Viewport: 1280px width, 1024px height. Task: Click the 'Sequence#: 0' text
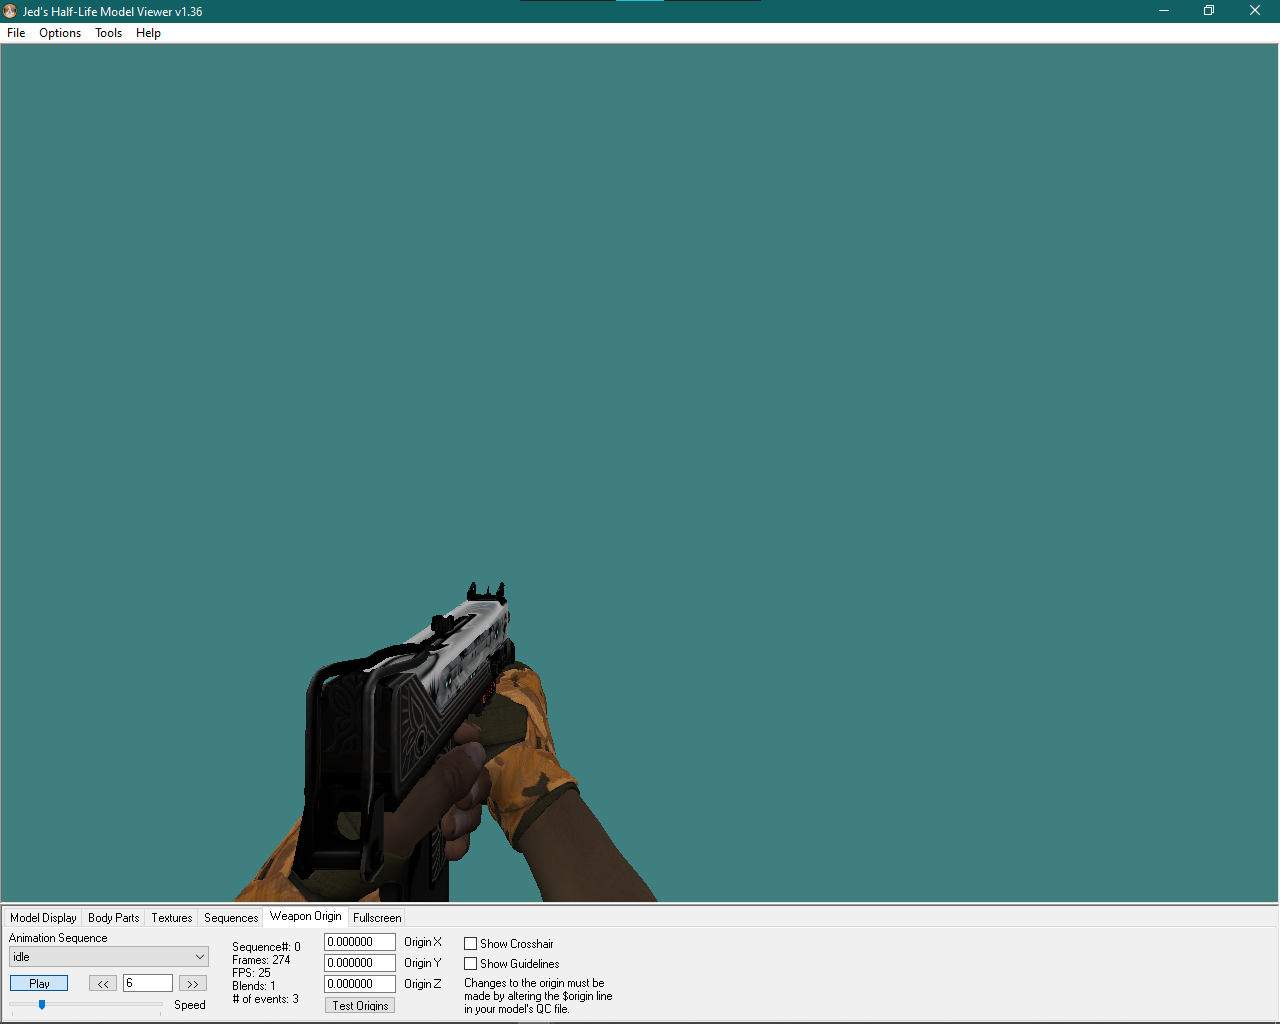click(266, 947)
